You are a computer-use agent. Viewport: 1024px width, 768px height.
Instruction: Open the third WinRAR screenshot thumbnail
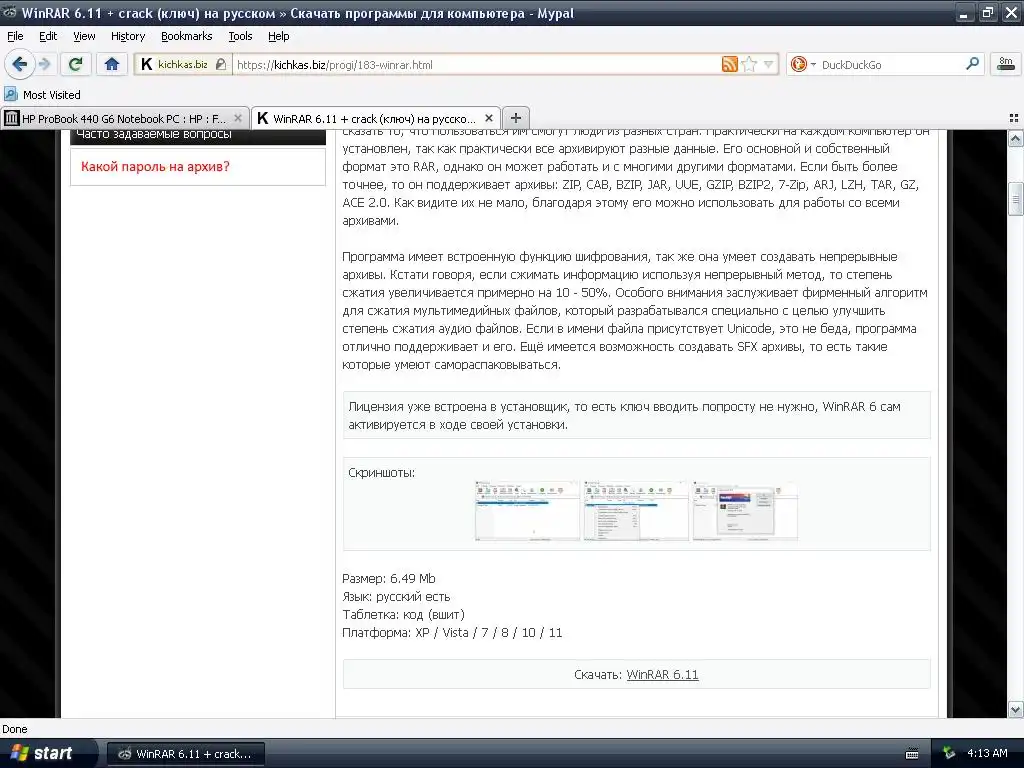pyautogui.click(x=745, y=511)
